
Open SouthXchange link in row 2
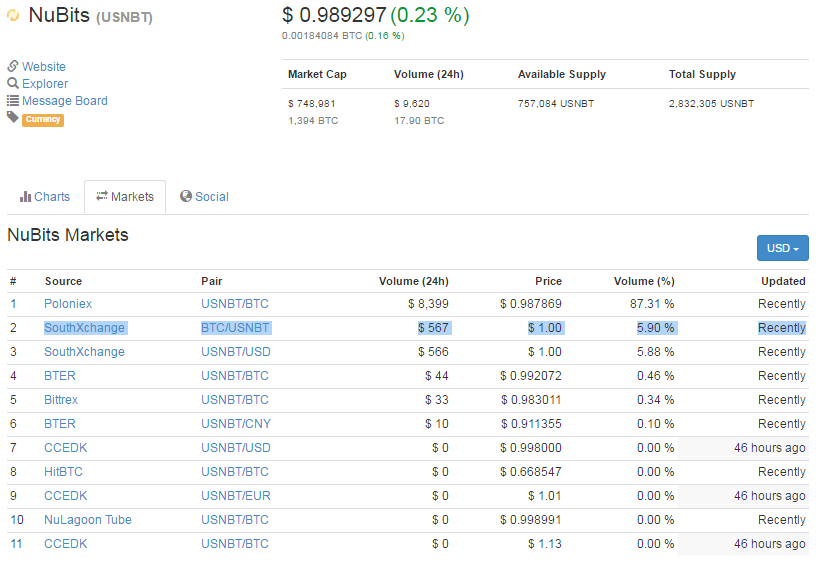click(x=84, y=328)
